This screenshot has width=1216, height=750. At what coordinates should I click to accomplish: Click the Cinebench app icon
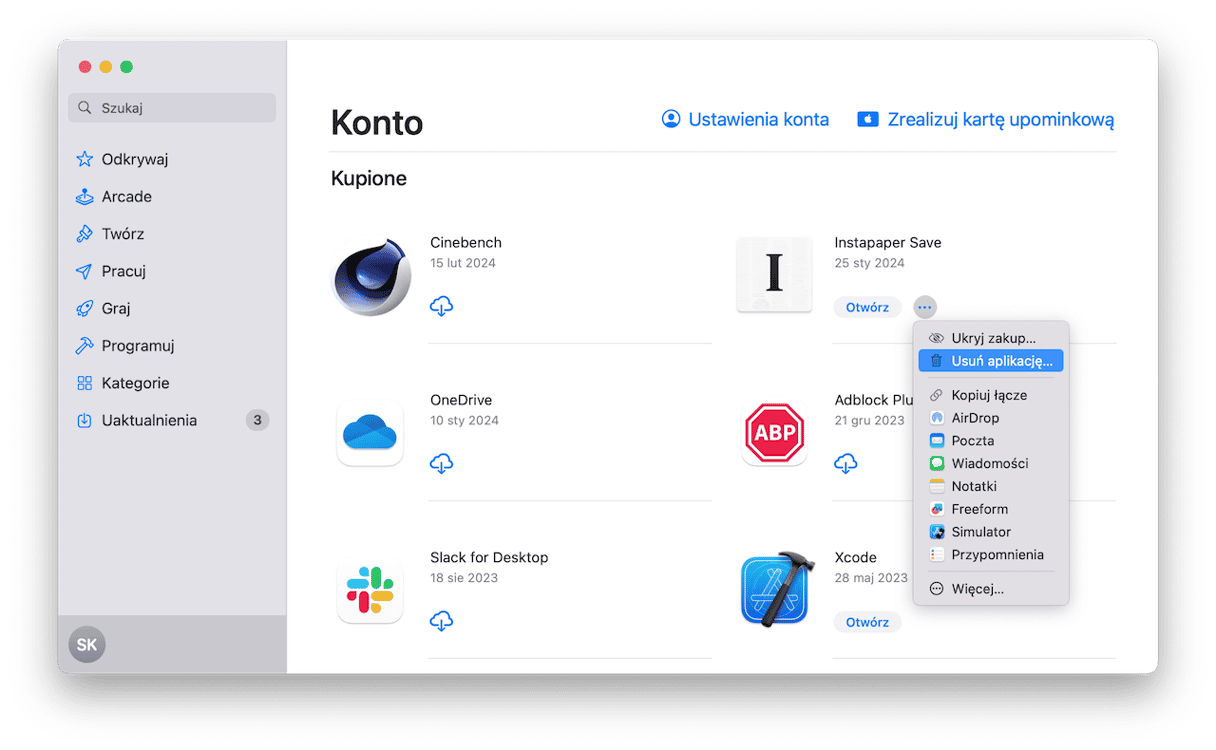(370, 277)
